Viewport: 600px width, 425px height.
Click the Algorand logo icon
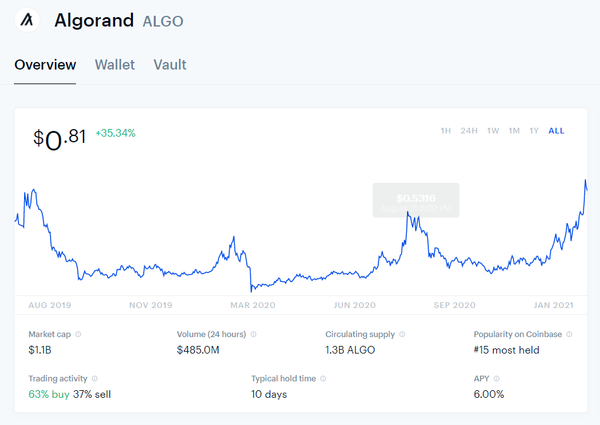(28, 20)
